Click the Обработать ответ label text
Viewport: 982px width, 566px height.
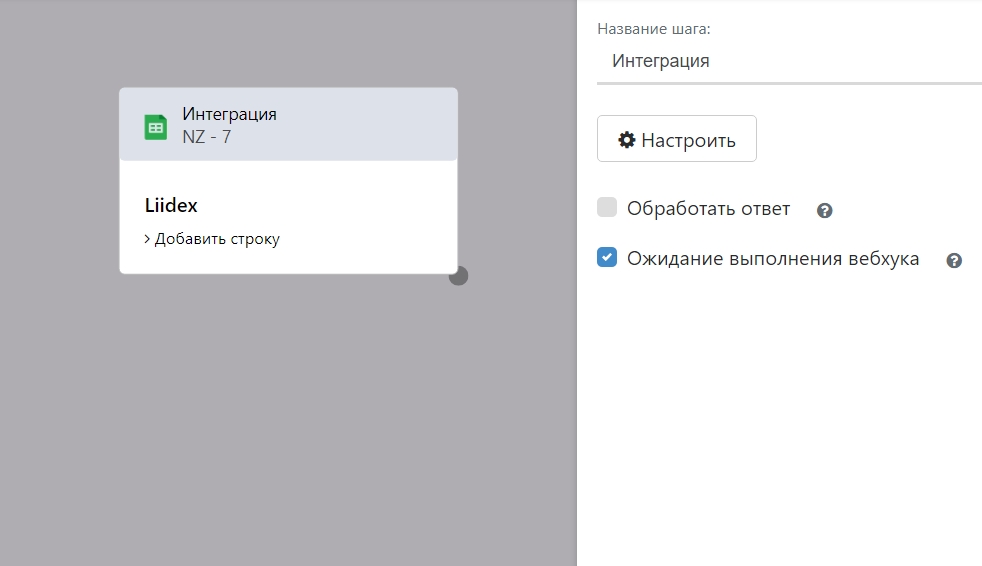tap(708, 209)
